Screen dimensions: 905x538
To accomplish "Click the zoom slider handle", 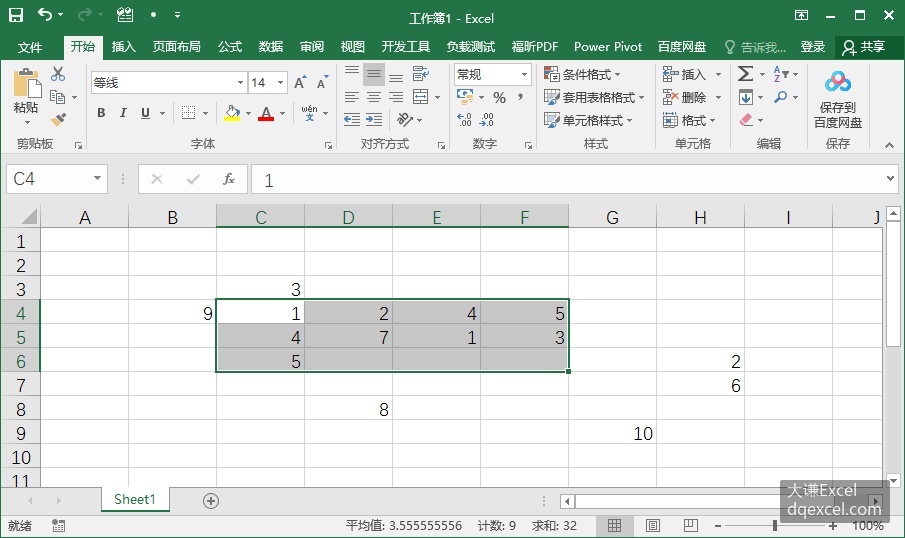I will coord(775,525).
